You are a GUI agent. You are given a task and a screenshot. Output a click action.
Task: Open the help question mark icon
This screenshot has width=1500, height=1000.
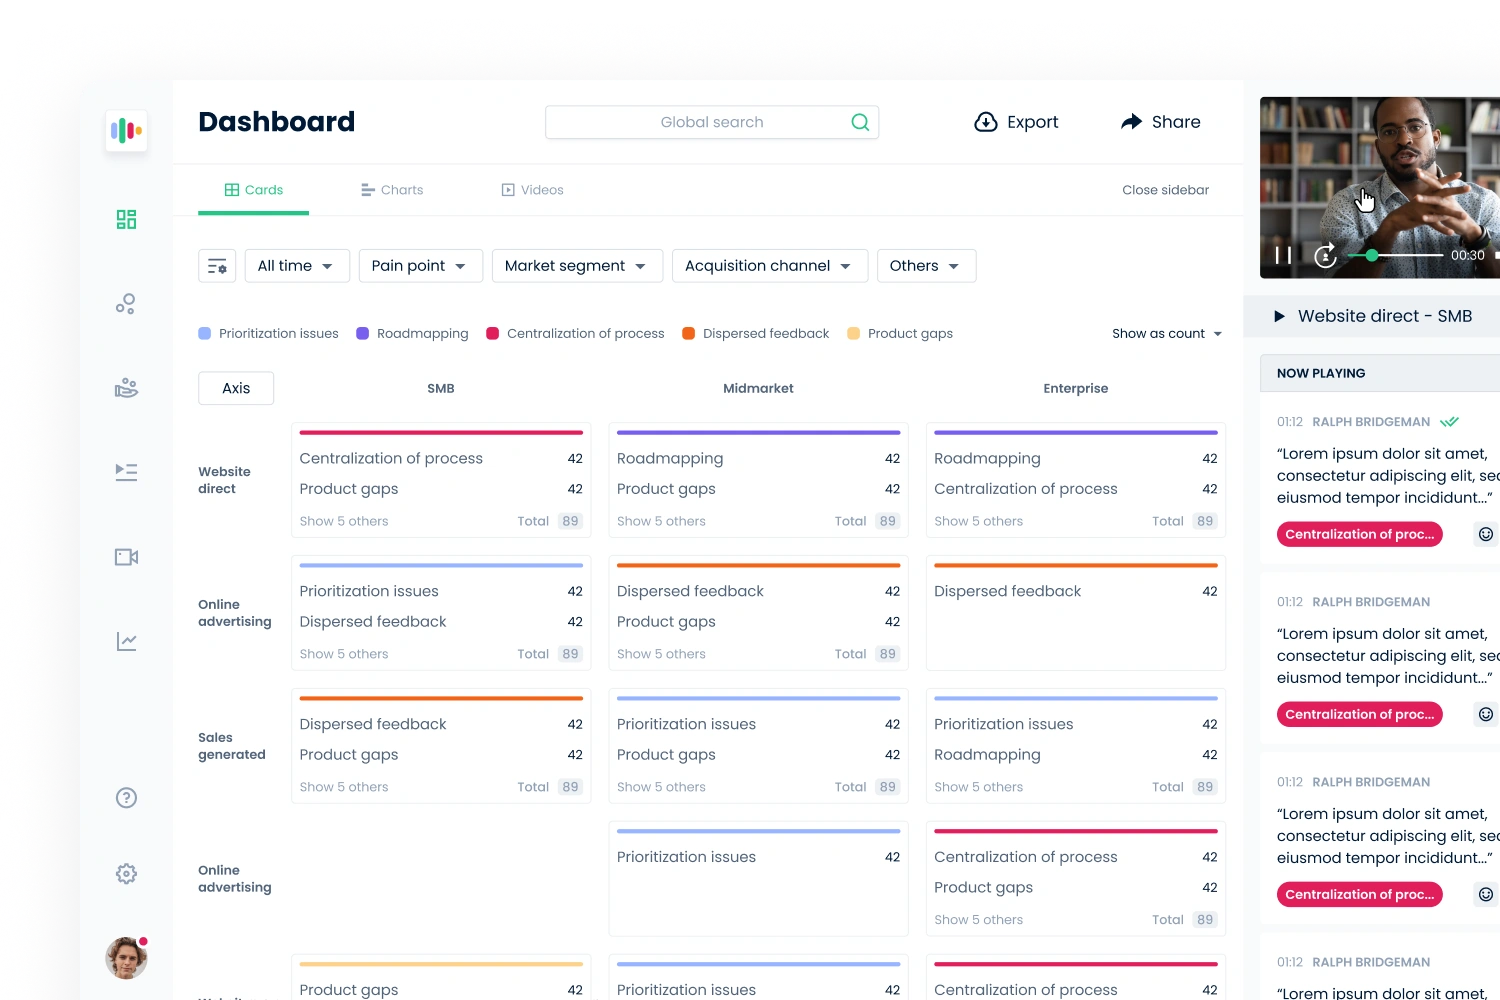126,798
